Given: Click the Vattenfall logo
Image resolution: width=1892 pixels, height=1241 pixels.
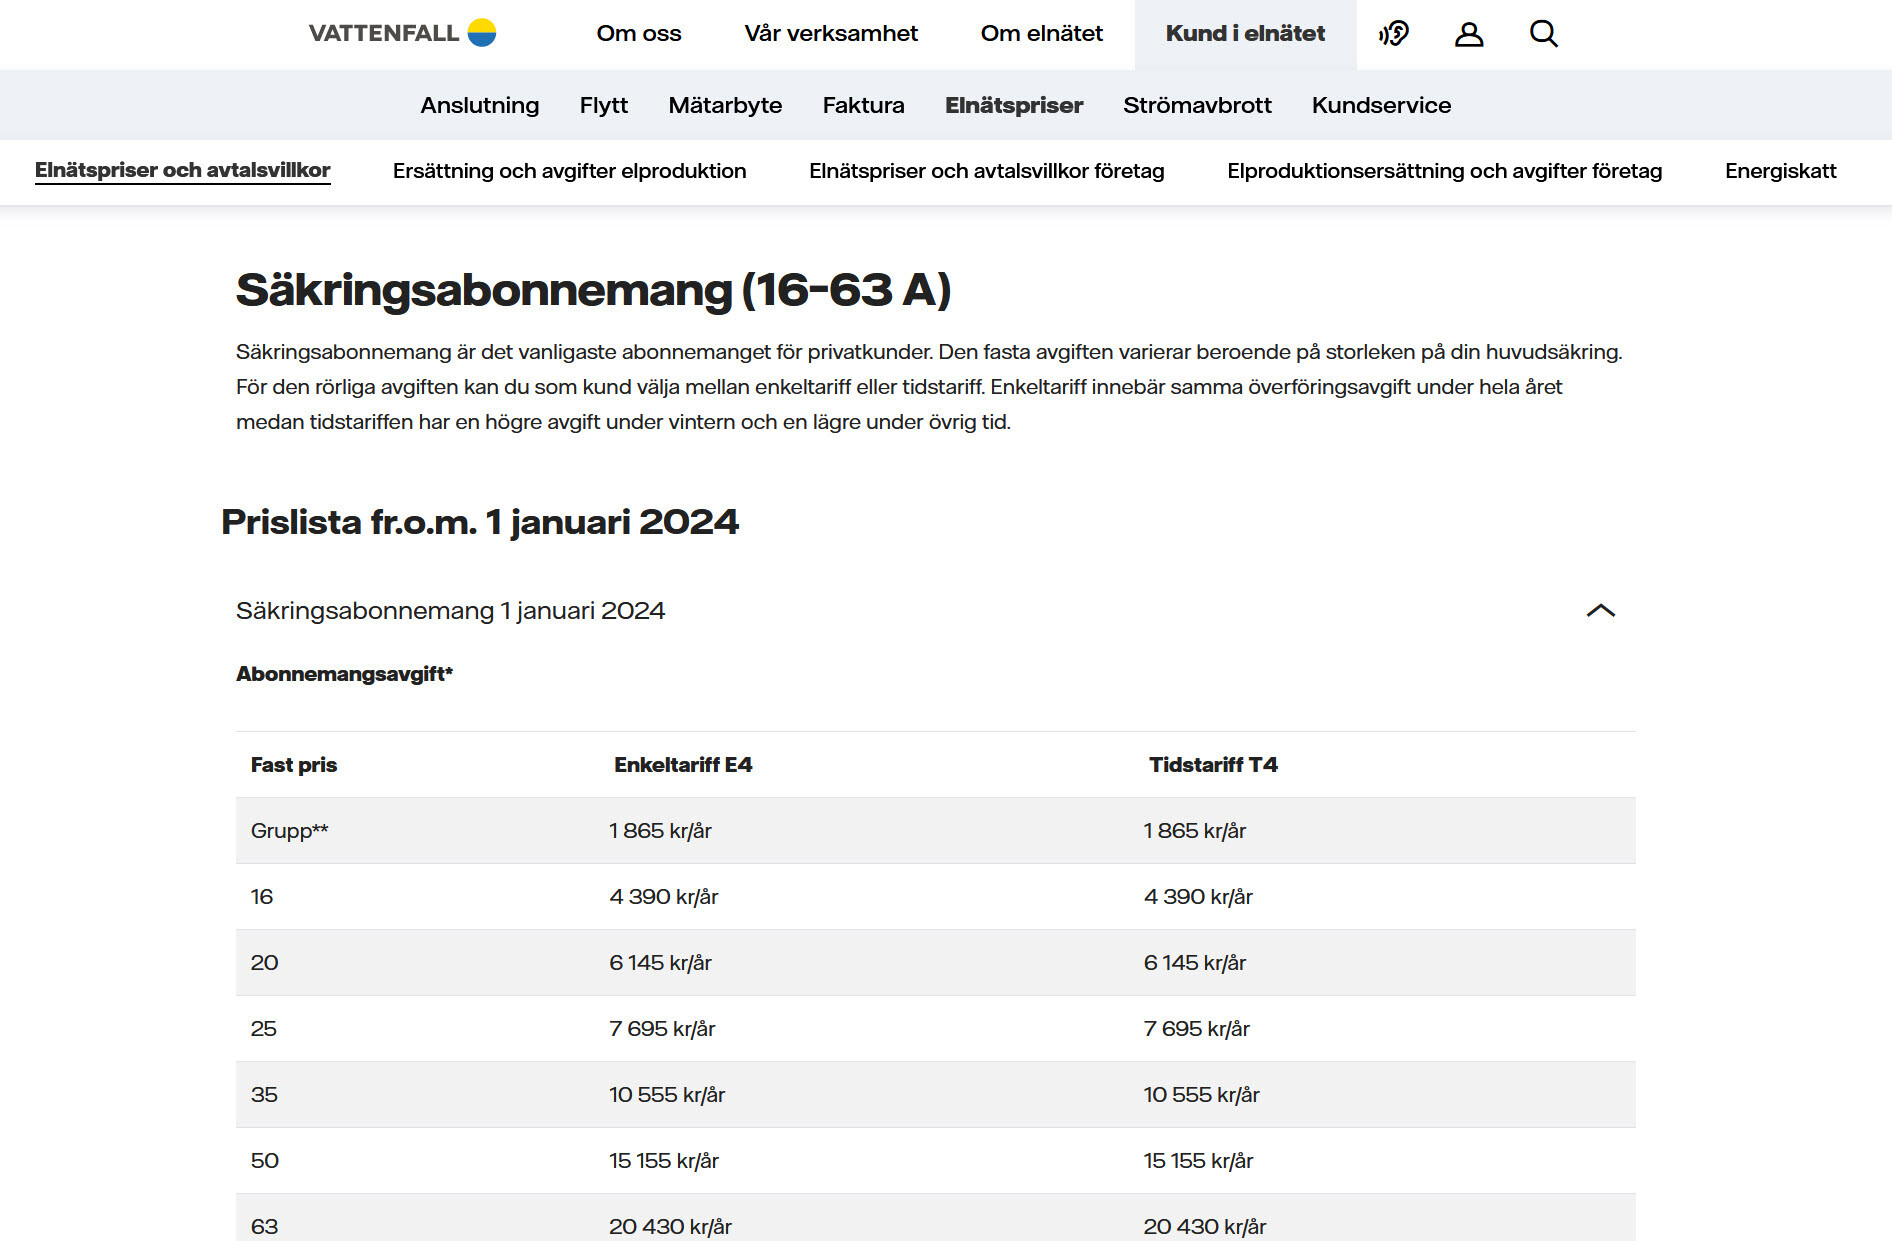Looking at the screenshot, I should (402, 33).
